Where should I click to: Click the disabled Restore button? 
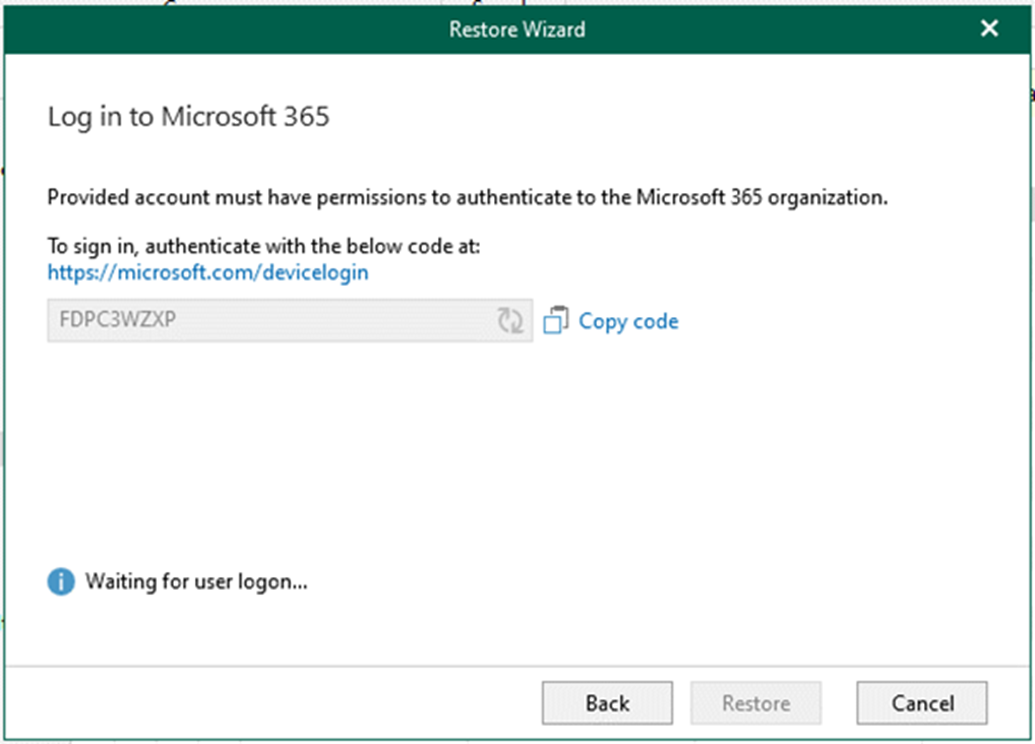756,703
